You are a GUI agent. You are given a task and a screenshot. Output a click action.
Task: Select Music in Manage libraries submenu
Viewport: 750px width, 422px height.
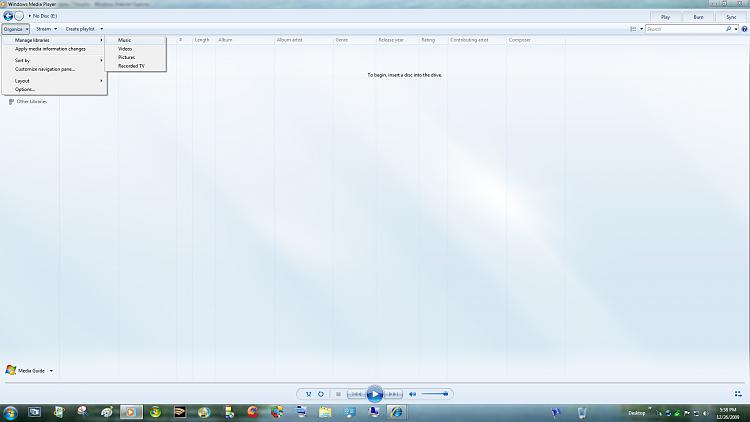(135, 40)
